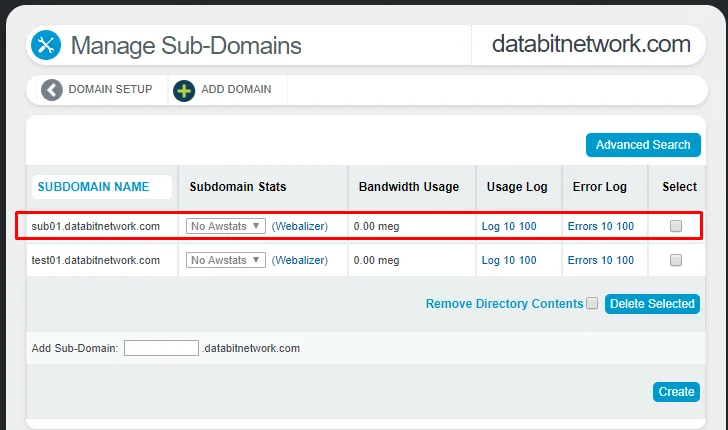The height and width of the screenshot is (430, 728).
Task: Open the Awstats dropdown for sub01
Action: point(226,226)
